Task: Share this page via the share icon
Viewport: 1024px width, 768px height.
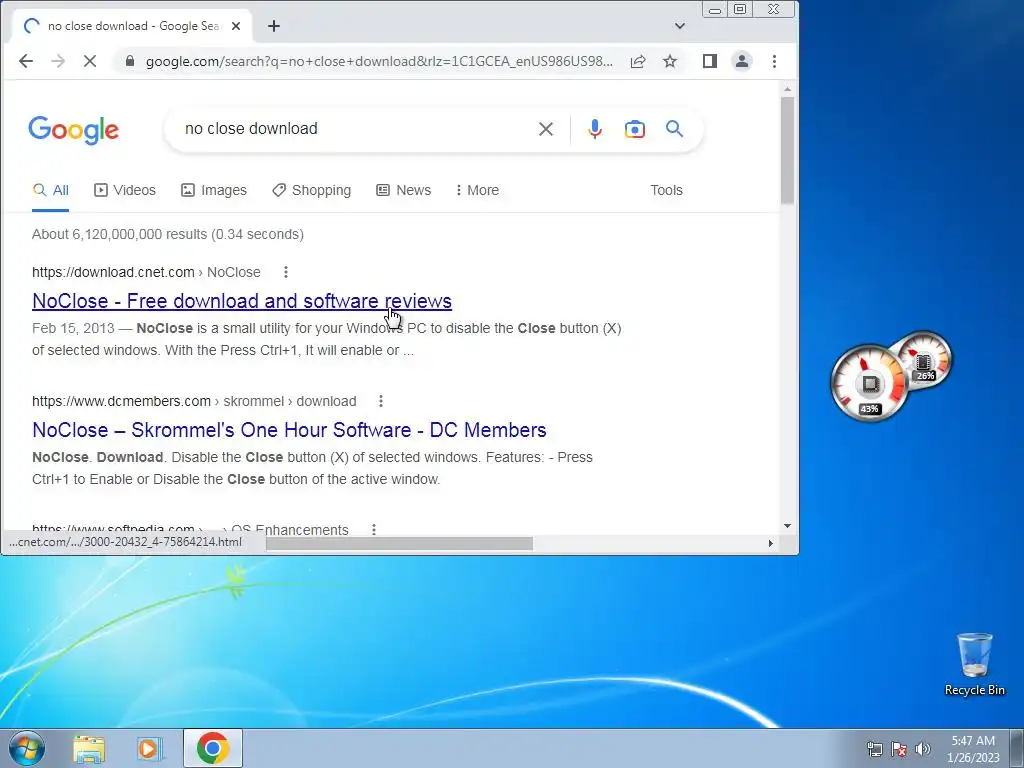Action: tap(638, 61)
